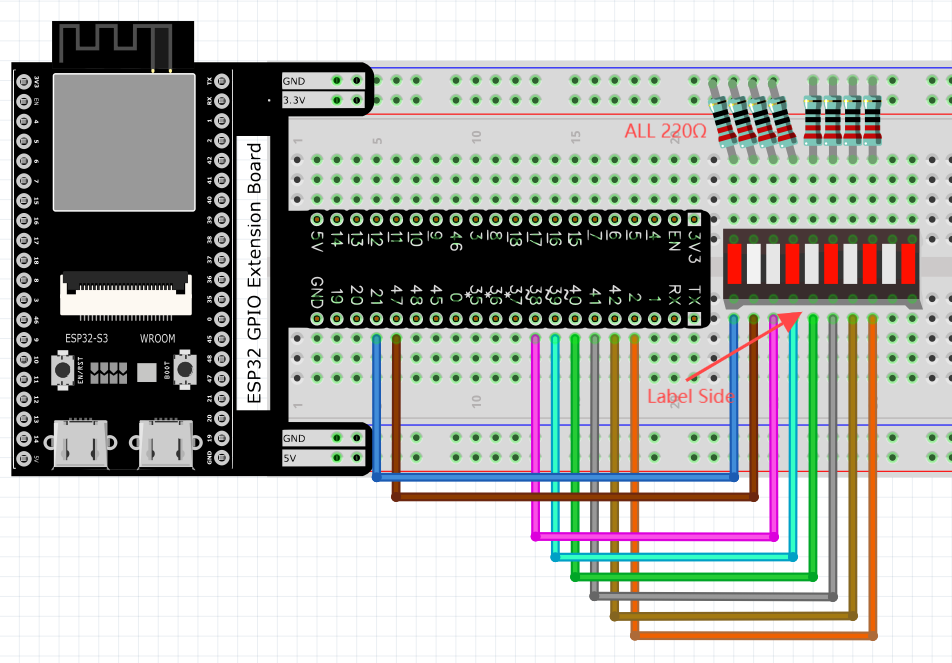Click the gray ESP32-S3 WROOM module shield
The width and height of the screenshot is (952, 663).
124,142
